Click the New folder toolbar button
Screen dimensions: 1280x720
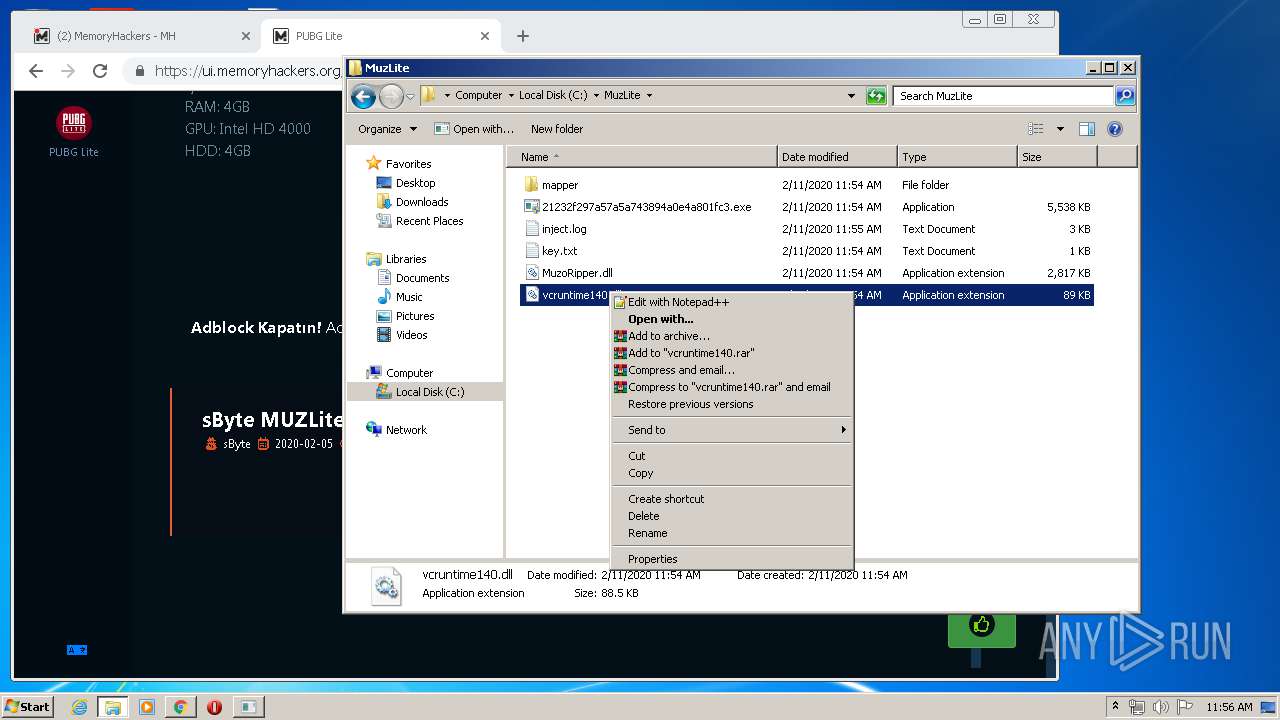pos(557,129)
